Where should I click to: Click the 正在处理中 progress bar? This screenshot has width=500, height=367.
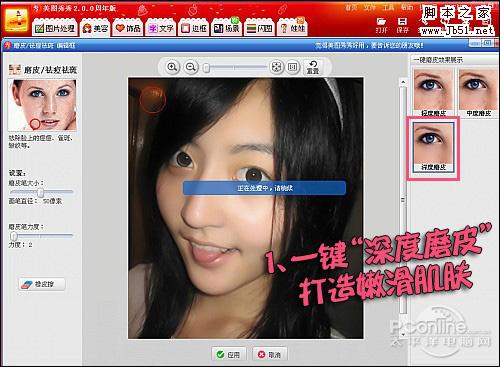pos(264,188)
